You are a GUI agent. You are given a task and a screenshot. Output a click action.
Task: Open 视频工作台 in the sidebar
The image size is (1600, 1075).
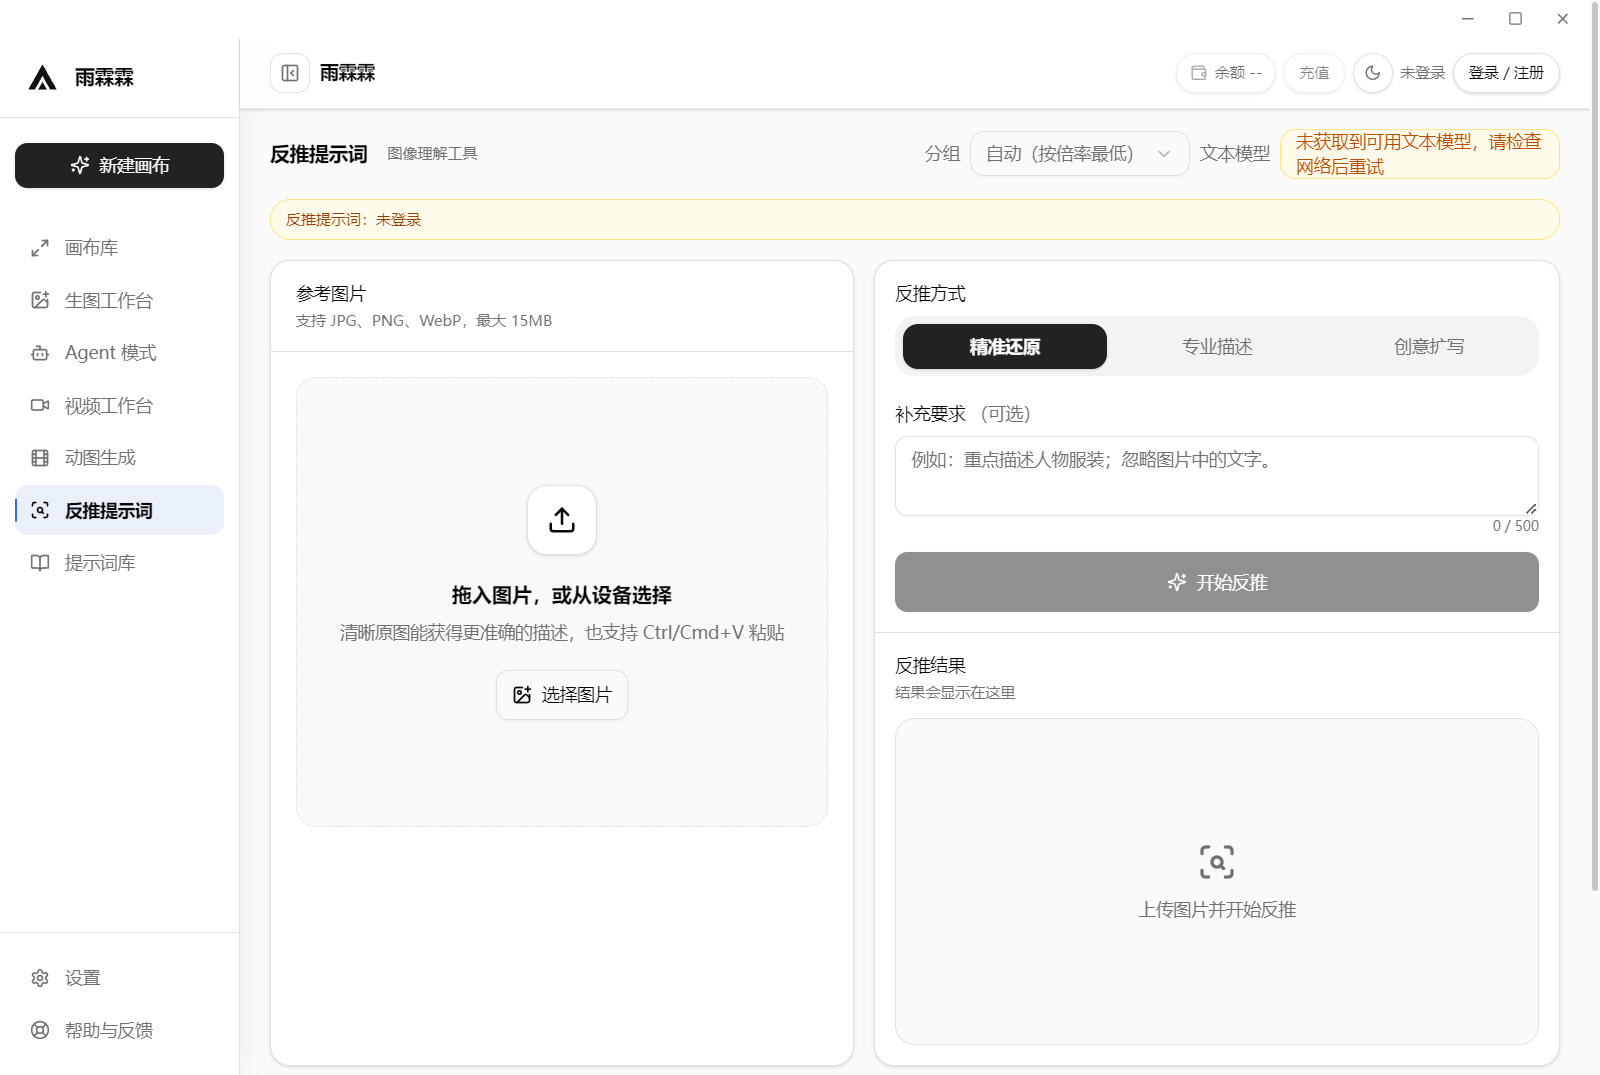(x=119, y=405)
